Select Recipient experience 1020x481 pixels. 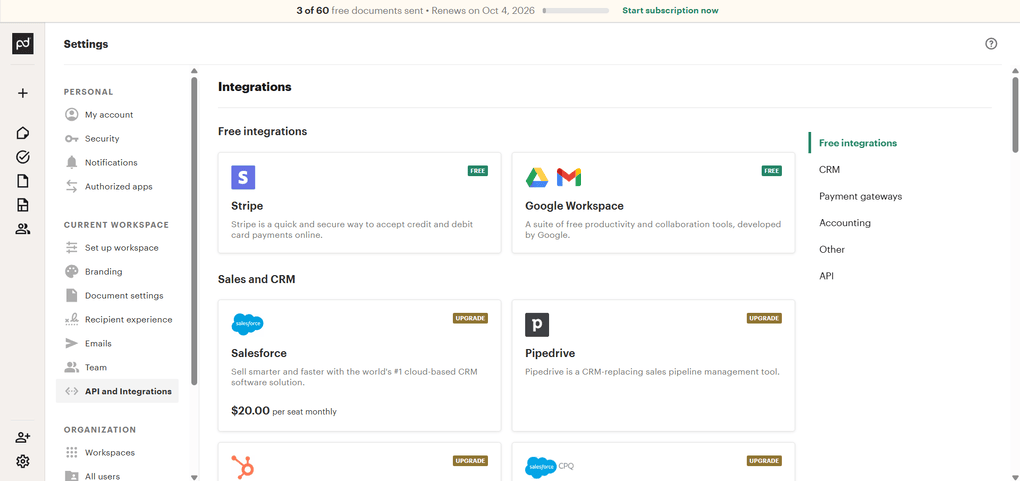pos(129,320)
